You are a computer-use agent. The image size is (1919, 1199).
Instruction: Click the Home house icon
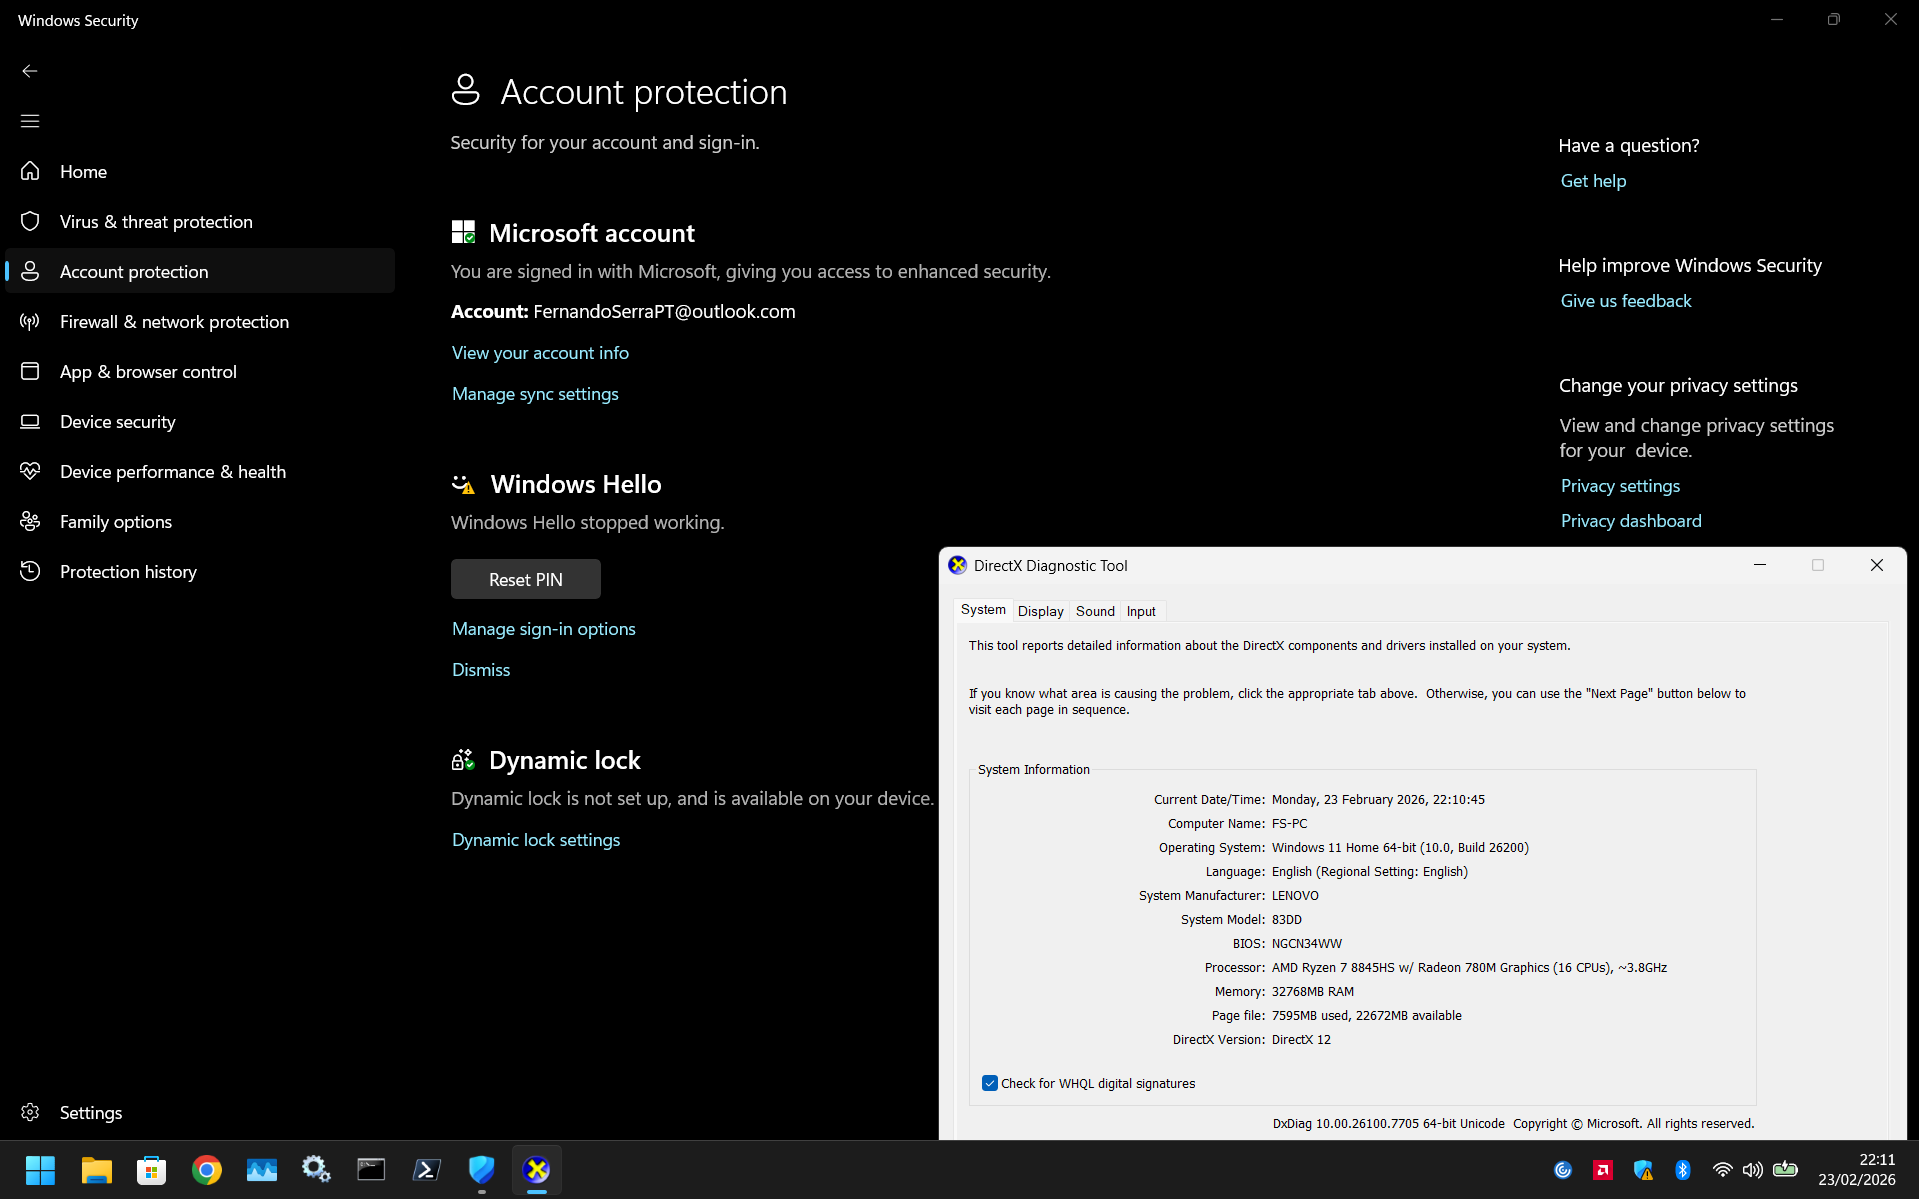pyautogui.click(x=30, y=171)
